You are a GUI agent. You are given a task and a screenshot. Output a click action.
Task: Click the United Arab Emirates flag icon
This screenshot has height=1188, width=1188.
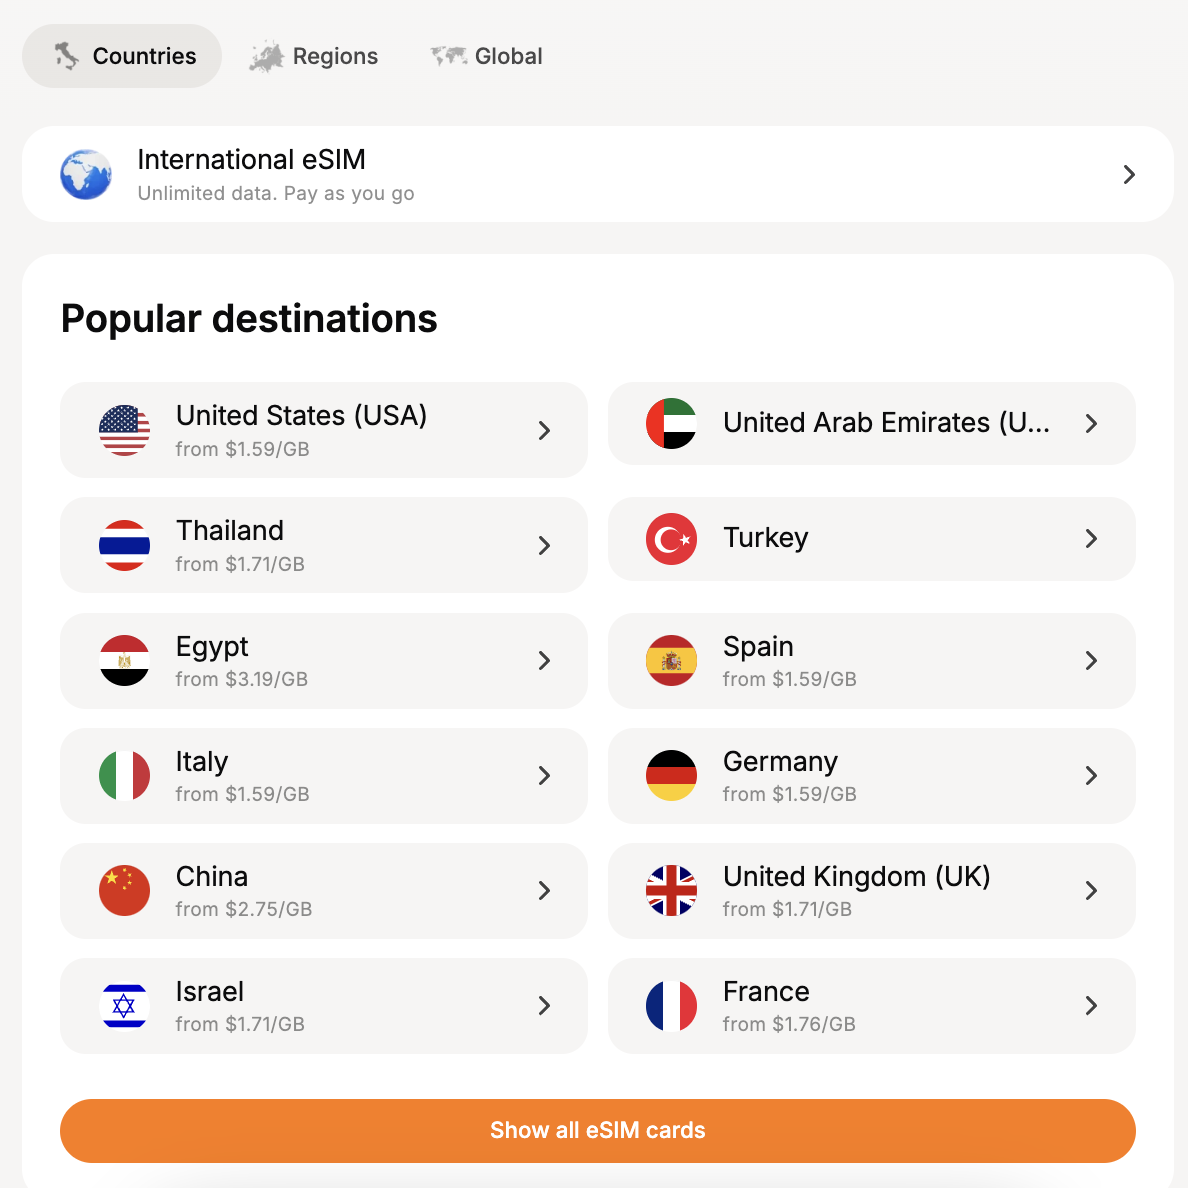point(671,424)
